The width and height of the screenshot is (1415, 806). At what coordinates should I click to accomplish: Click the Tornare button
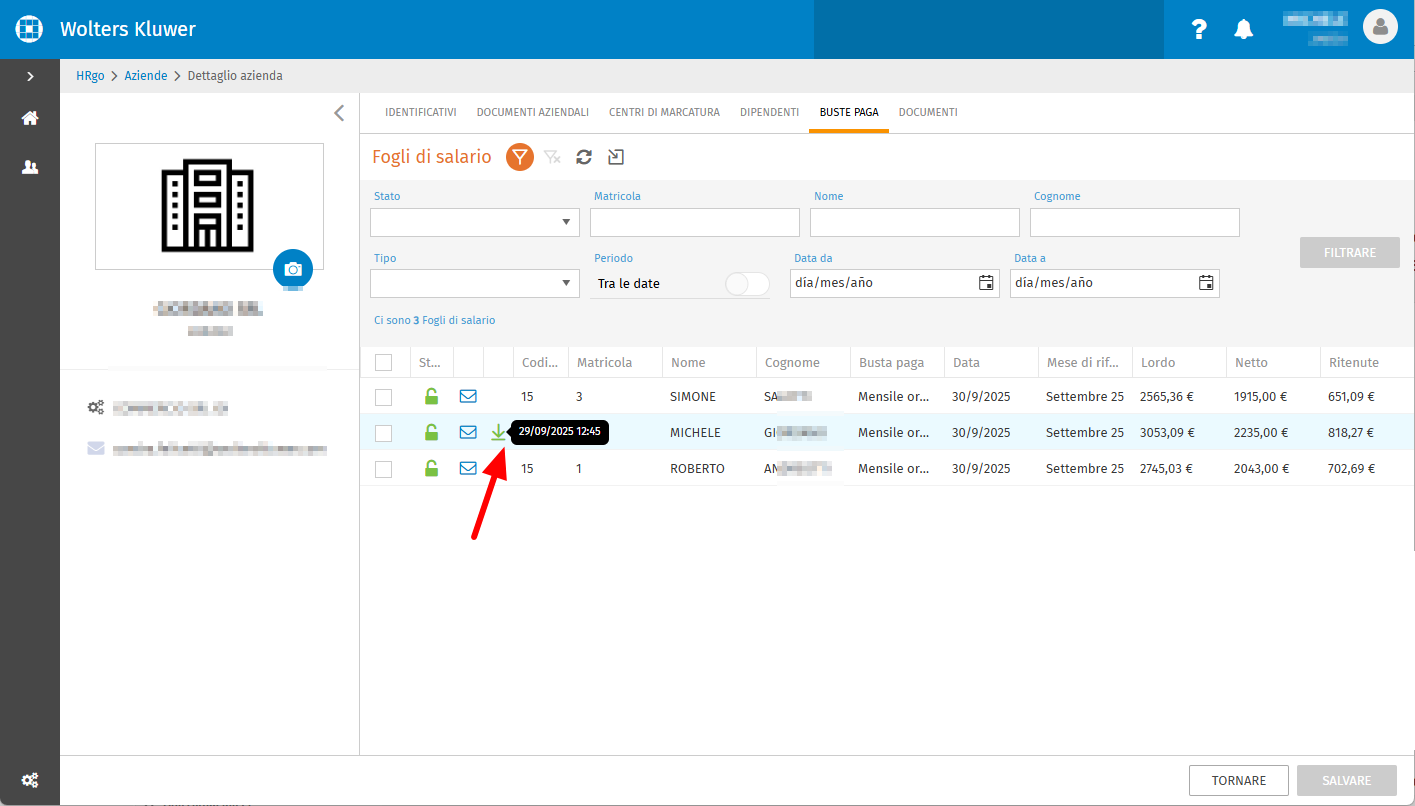[1239, 781]
